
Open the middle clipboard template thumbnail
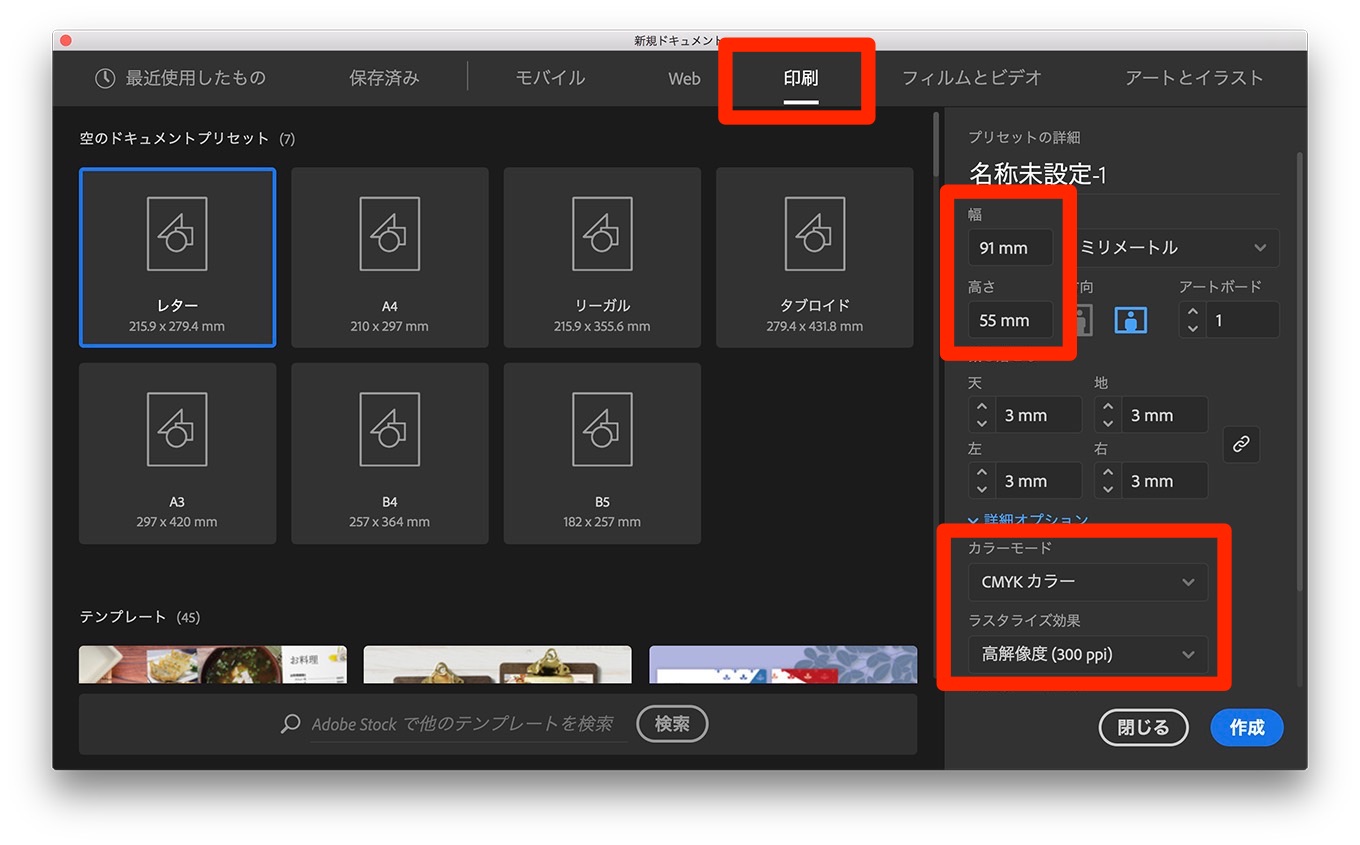pyautogui.click(x=497, y=664)
